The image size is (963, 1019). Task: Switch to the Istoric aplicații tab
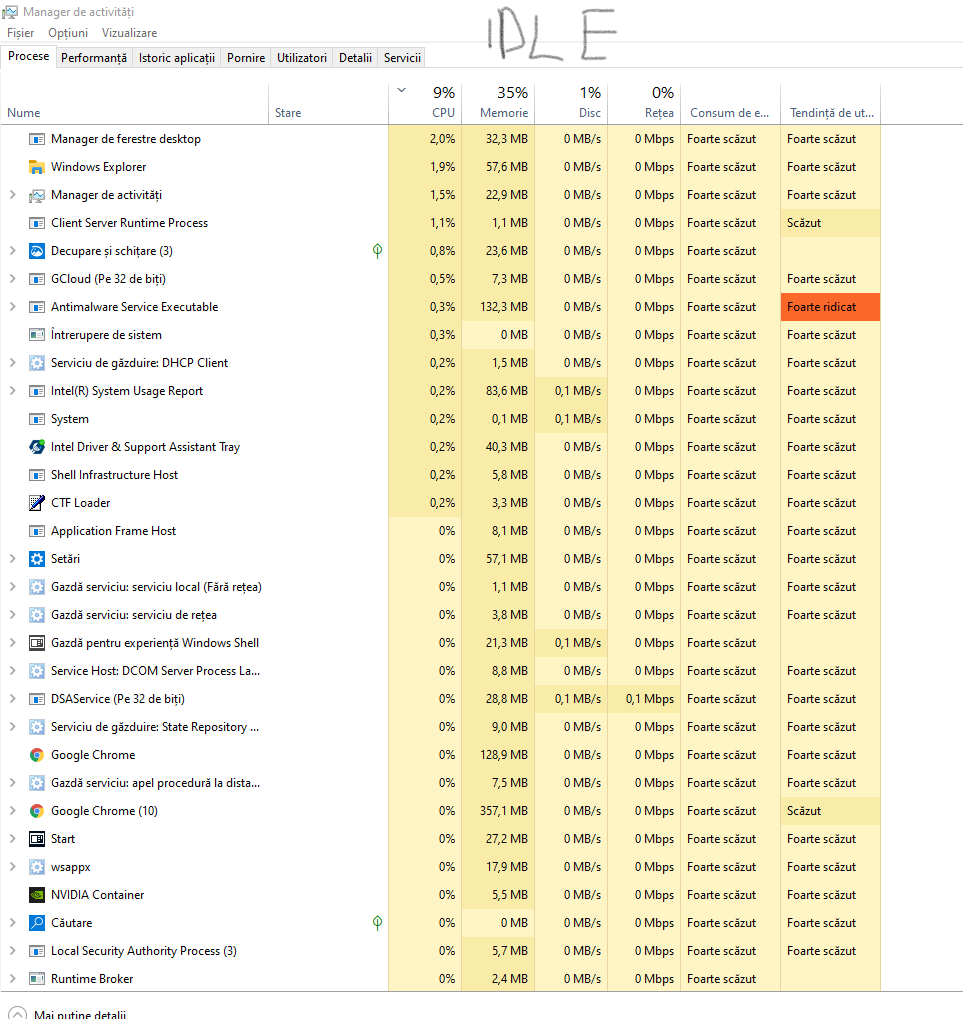click(177, 58)
